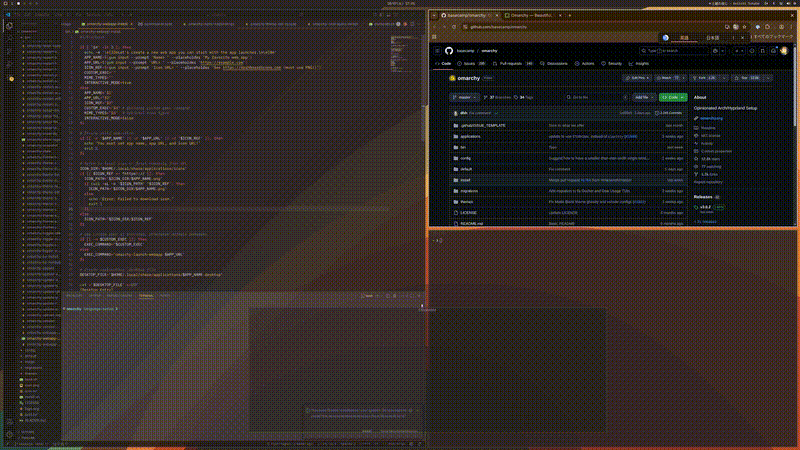Open the GitHub user avatar menu
Viewport: 800px width, 450px height.
click(x=784, y=51)
